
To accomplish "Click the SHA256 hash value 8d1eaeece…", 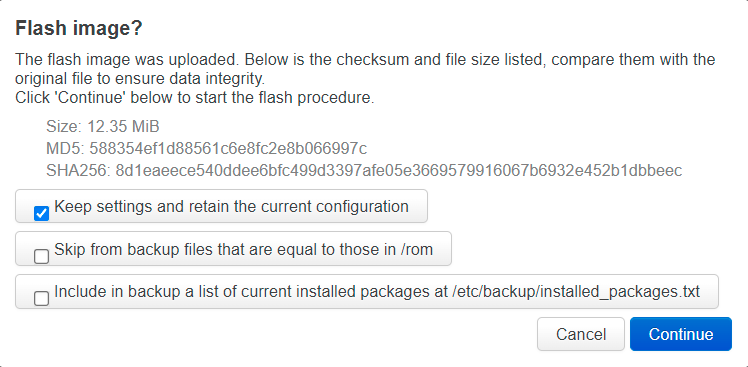I will pyautogui.click(x=399, y=170).
